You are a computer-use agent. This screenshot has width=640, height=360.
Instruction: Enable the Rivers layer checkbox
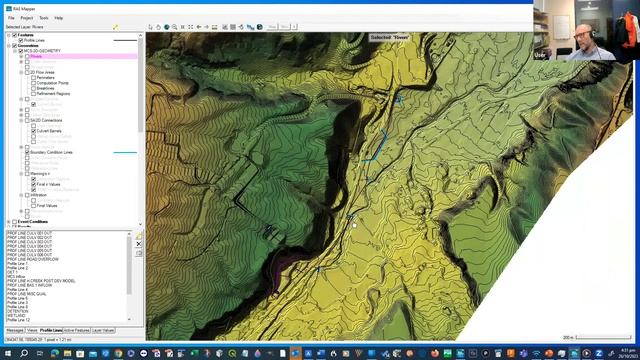click(x=27, y=56)
